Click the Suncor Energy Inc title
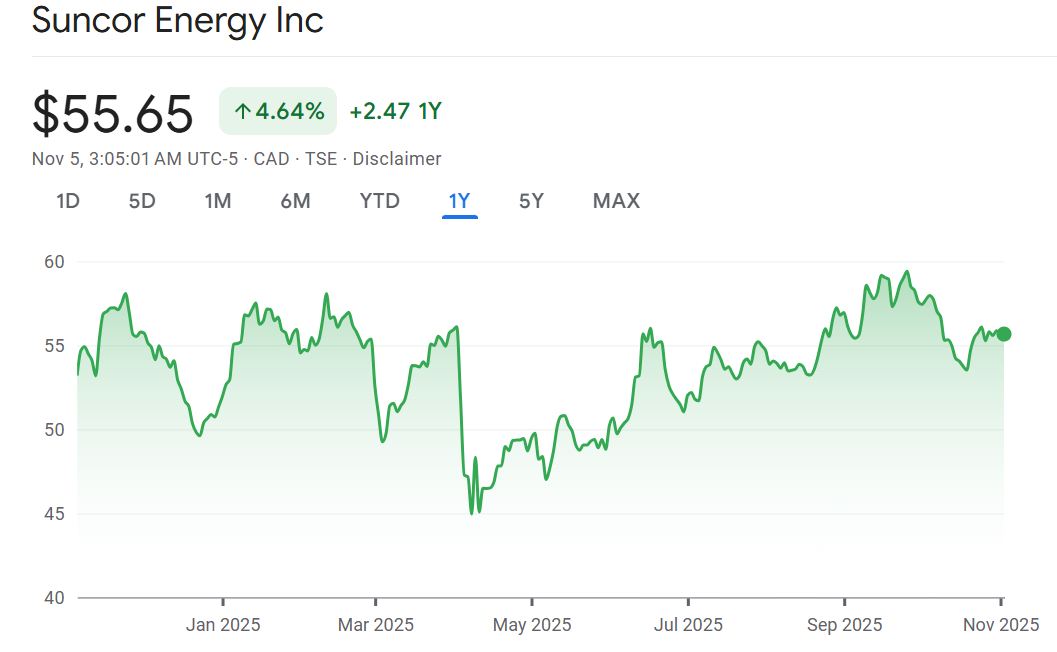The height and width of the screenshot is (652, 1057). [x=178, y=21]
